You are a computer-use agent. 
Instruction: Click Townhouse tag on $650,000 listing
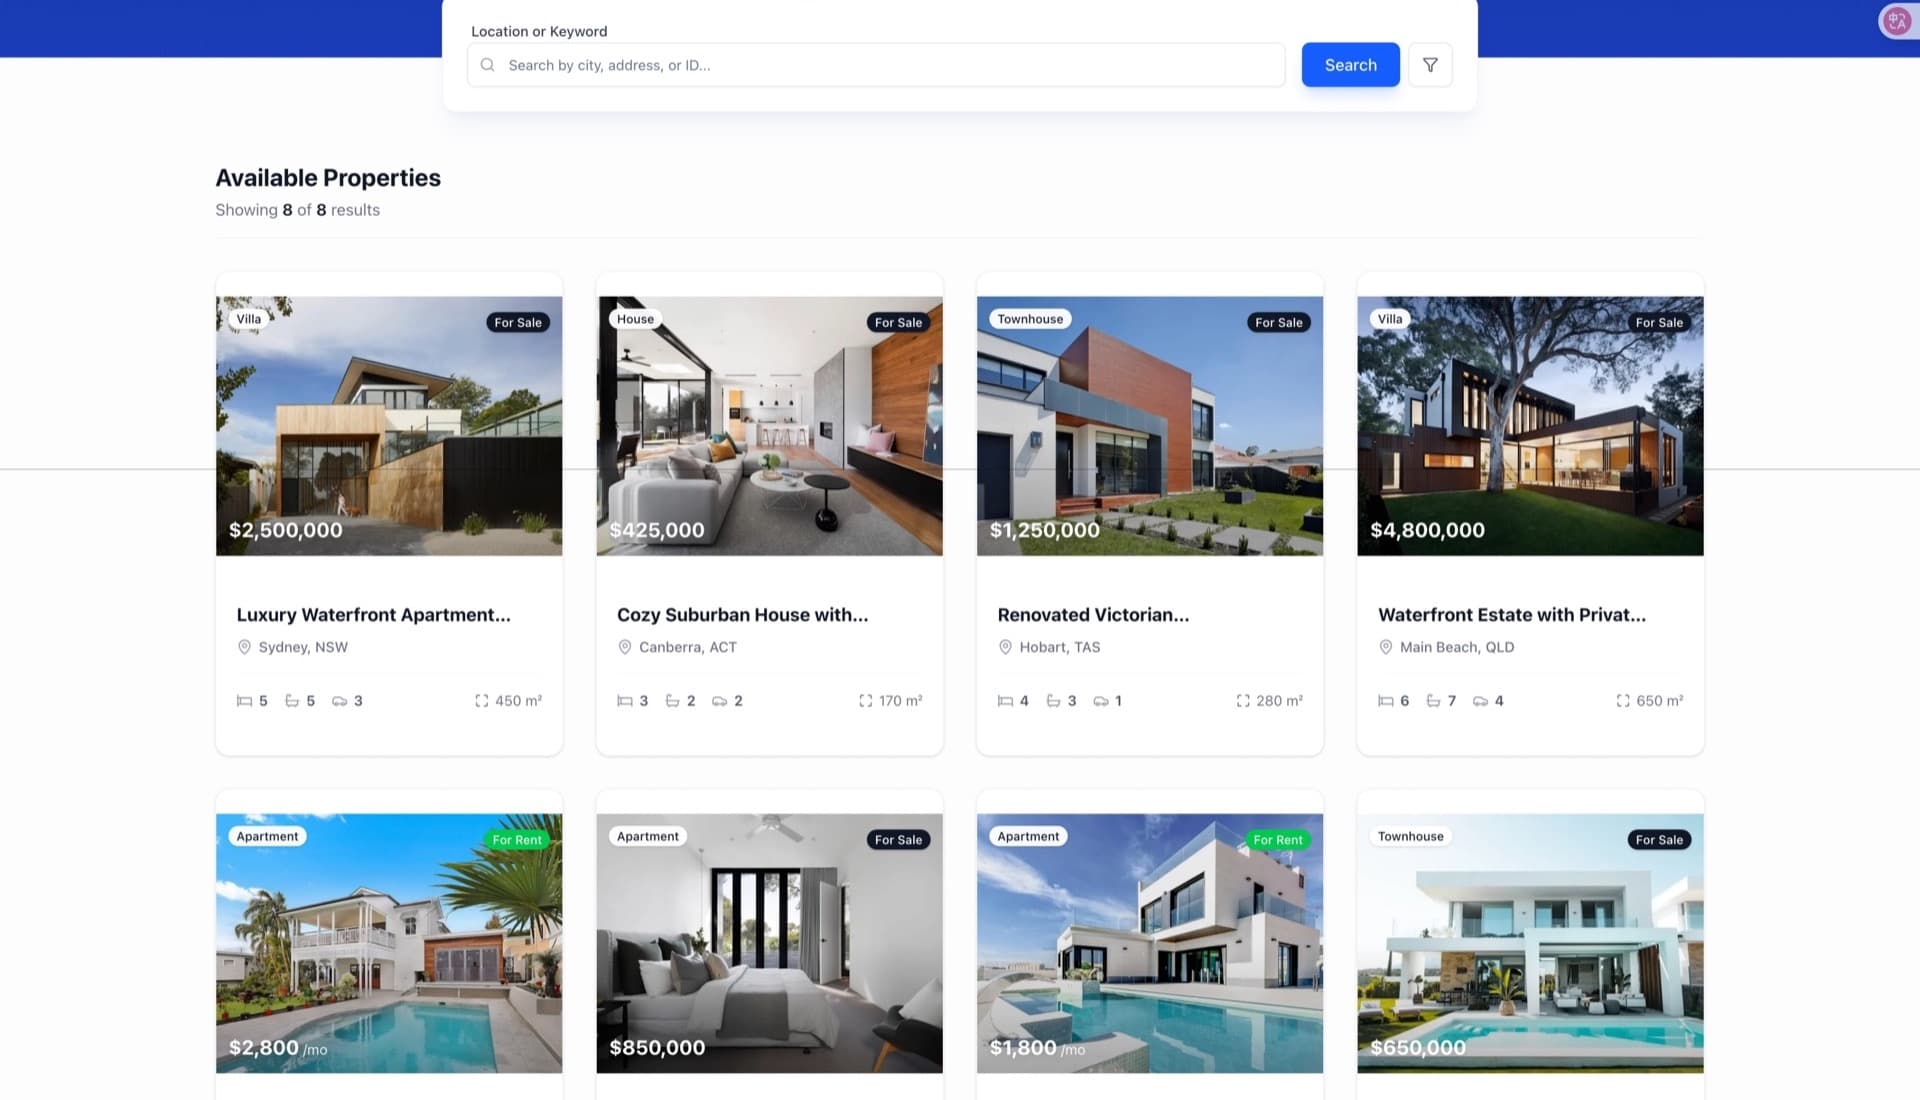point(1410,836)
